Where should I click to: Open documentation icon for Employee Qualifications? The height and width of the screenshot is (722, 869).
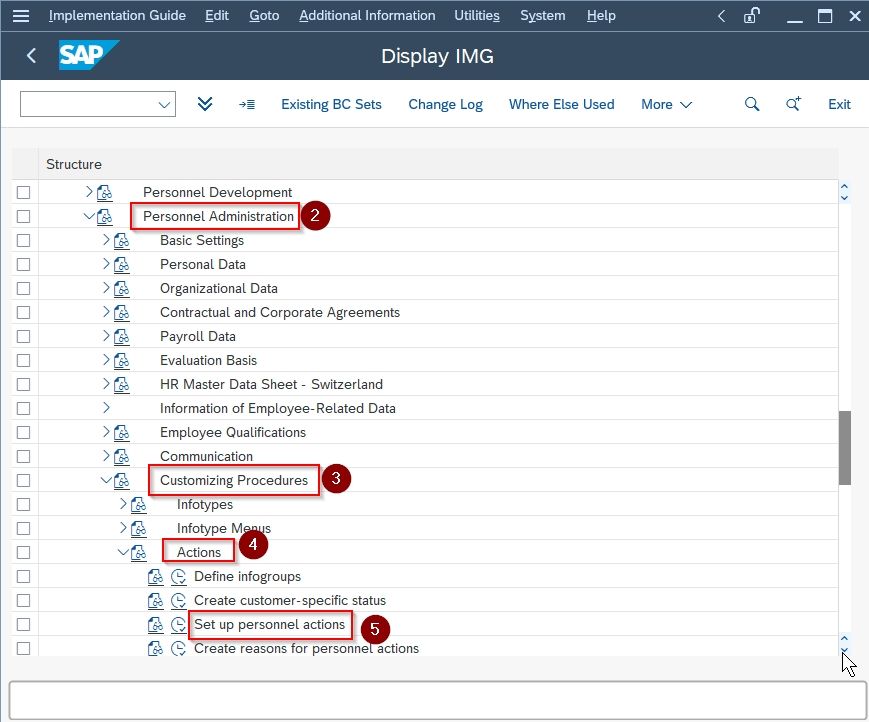[x=121, y=432]
